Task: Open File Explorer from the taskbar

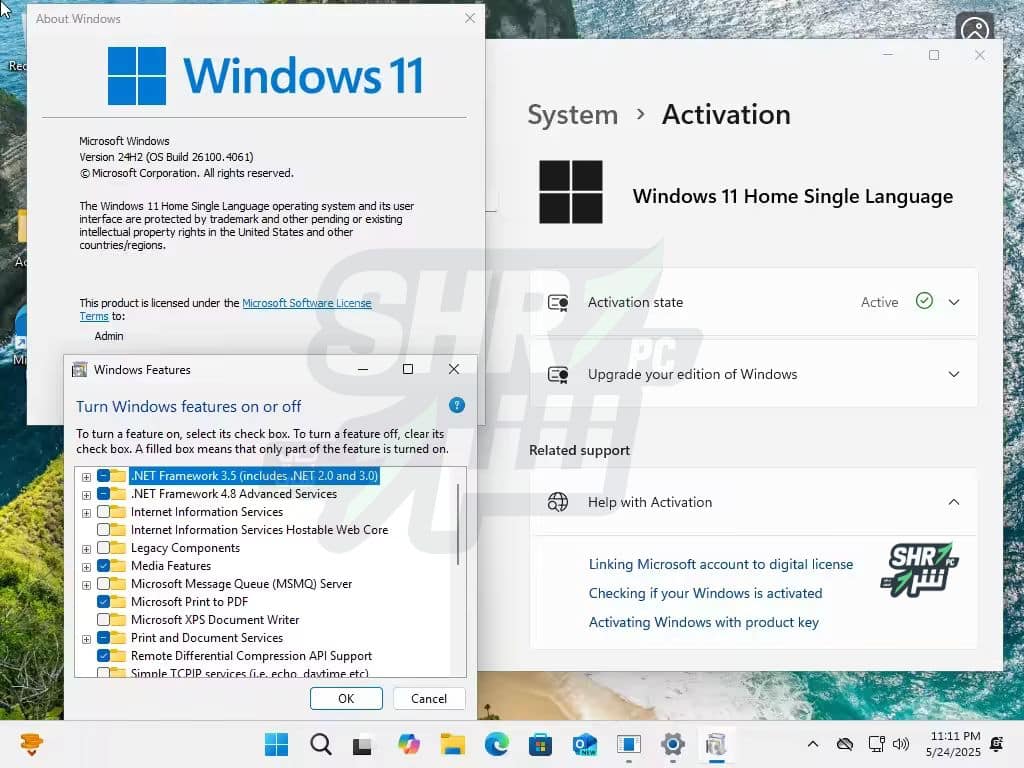Action: coord(452,744)
